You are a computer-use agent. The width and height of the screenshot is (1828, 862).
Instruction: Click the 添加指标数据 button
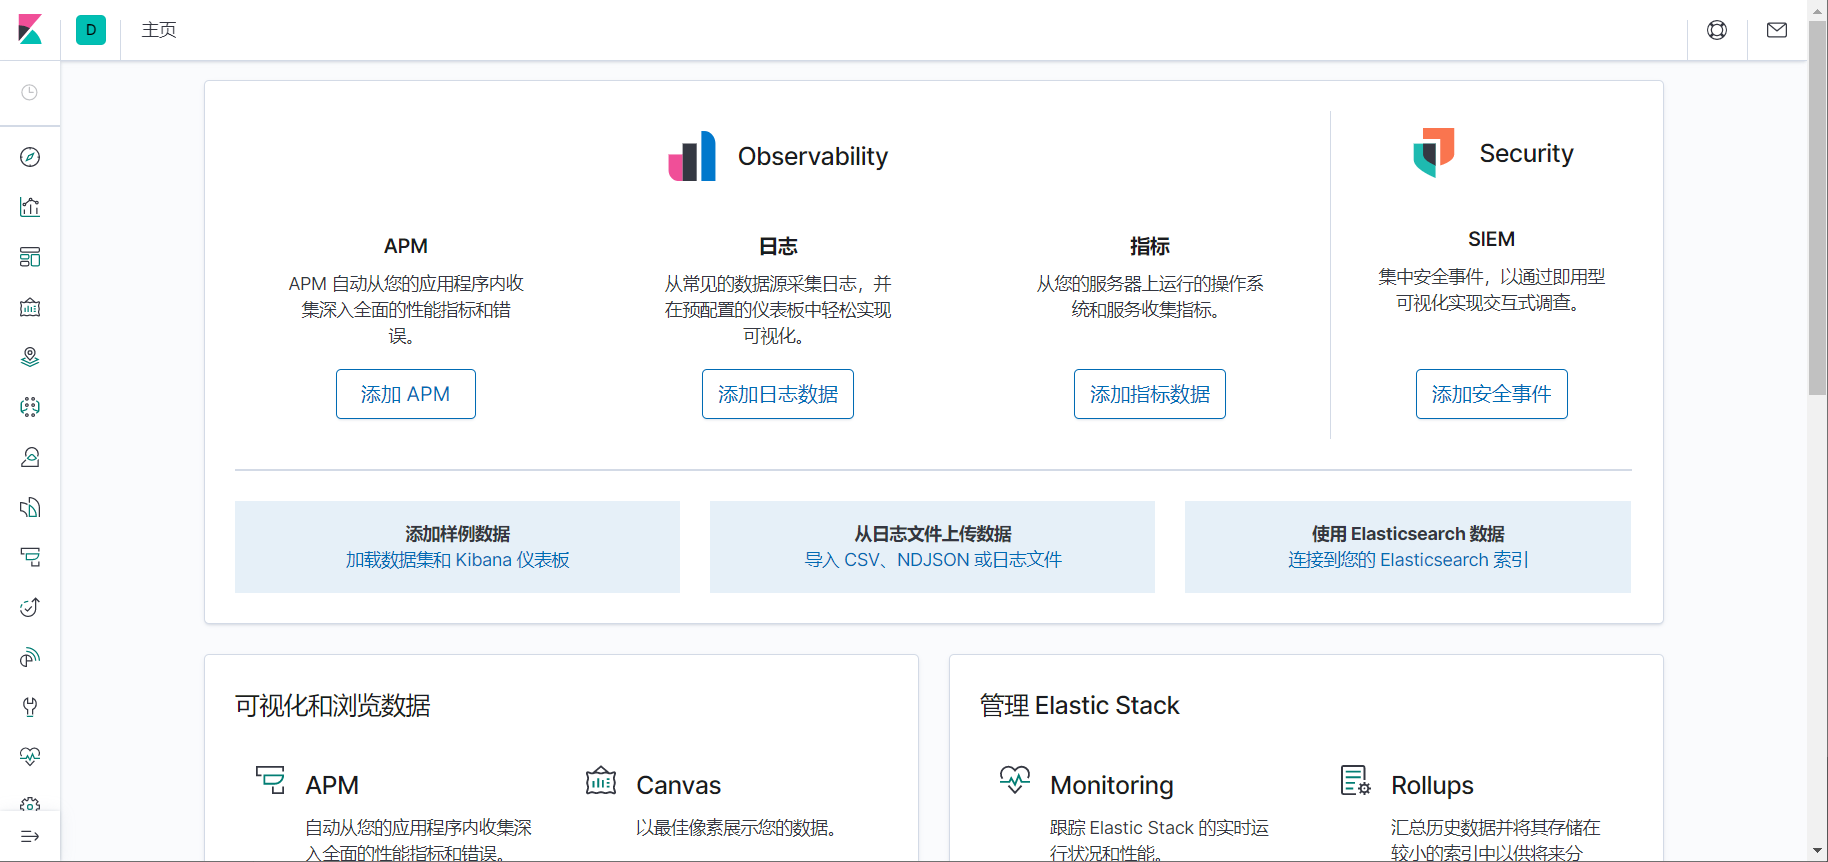[1150, 394]
